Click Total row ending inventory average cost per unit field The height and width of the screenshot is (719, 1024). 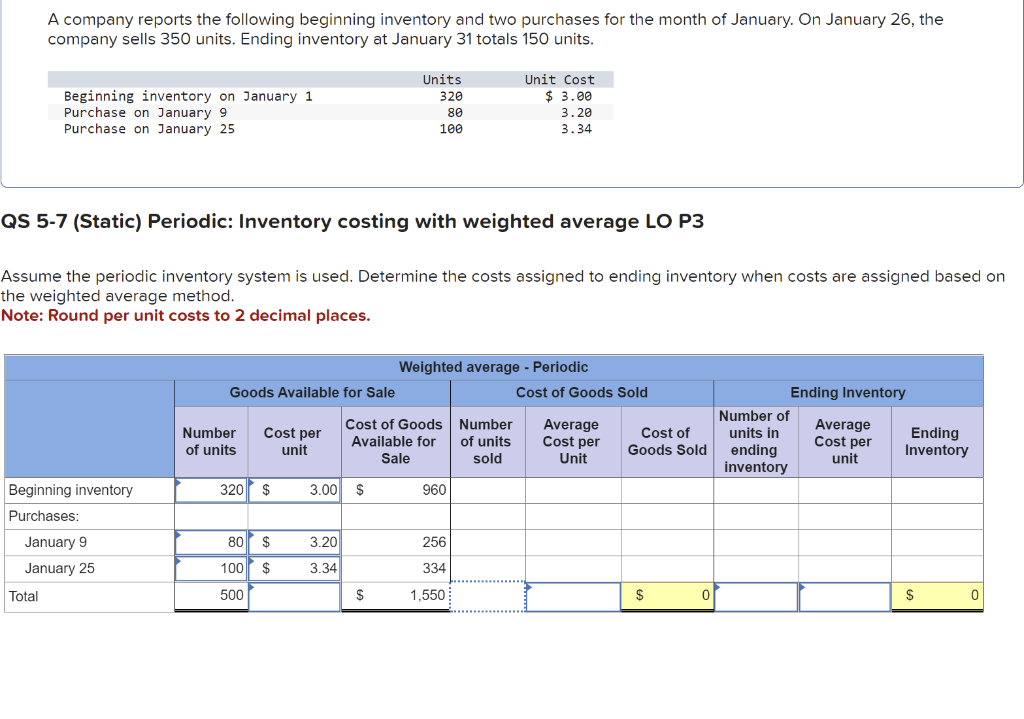tap(845, 596)
